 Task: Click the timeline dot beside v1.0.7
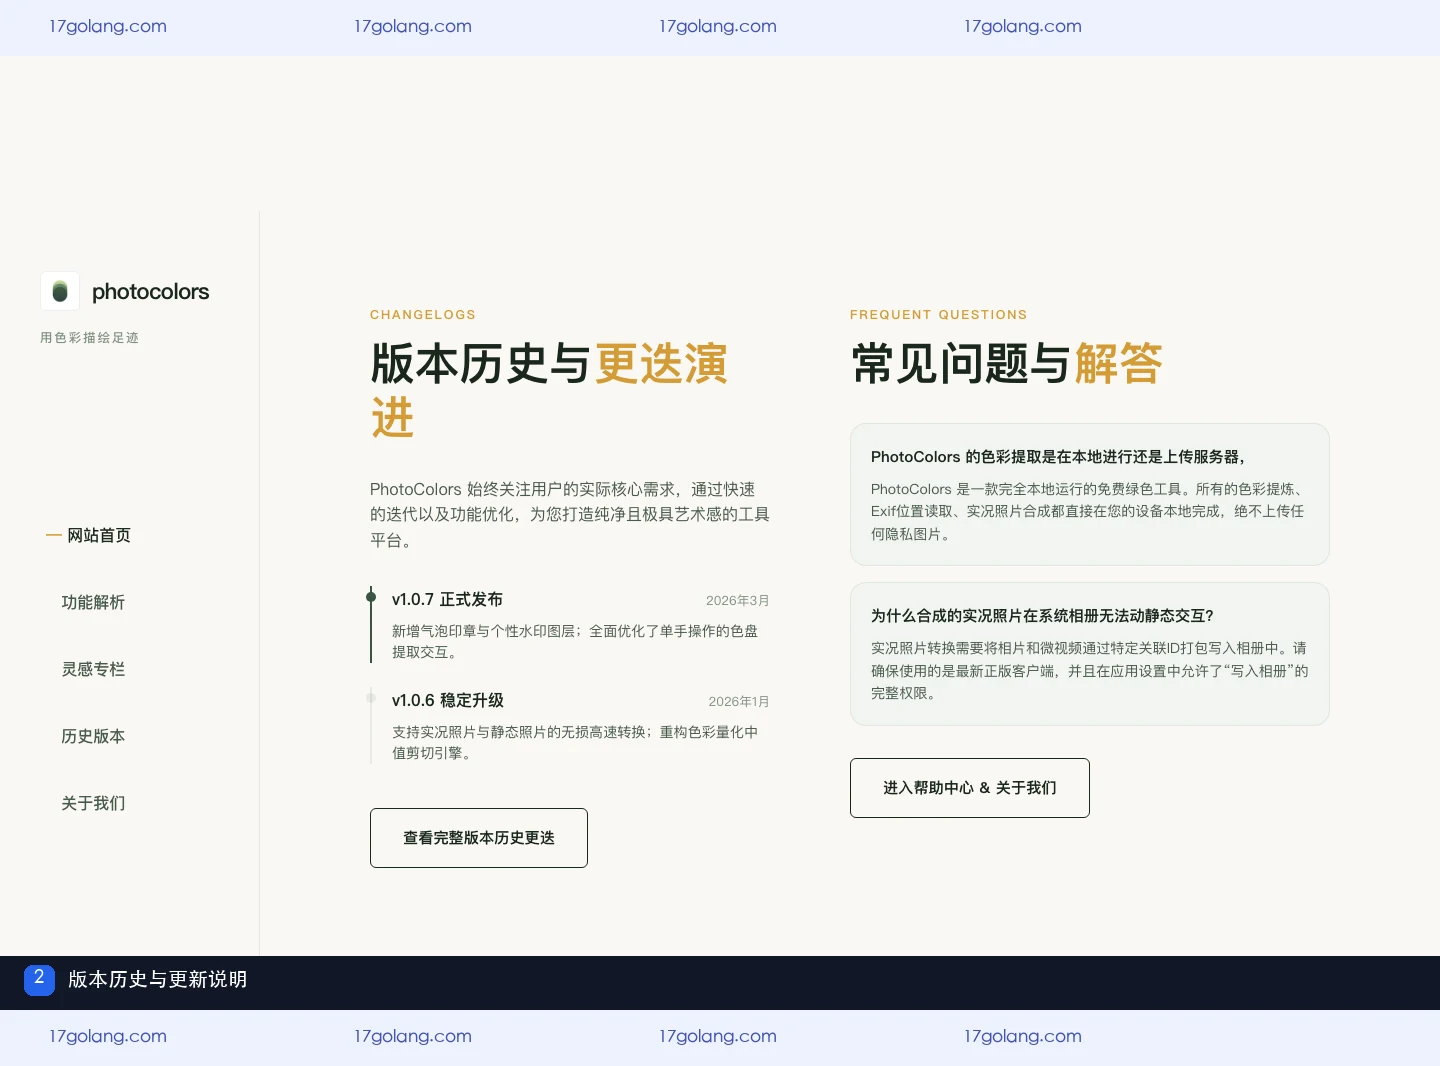click(x=371, y=598)
